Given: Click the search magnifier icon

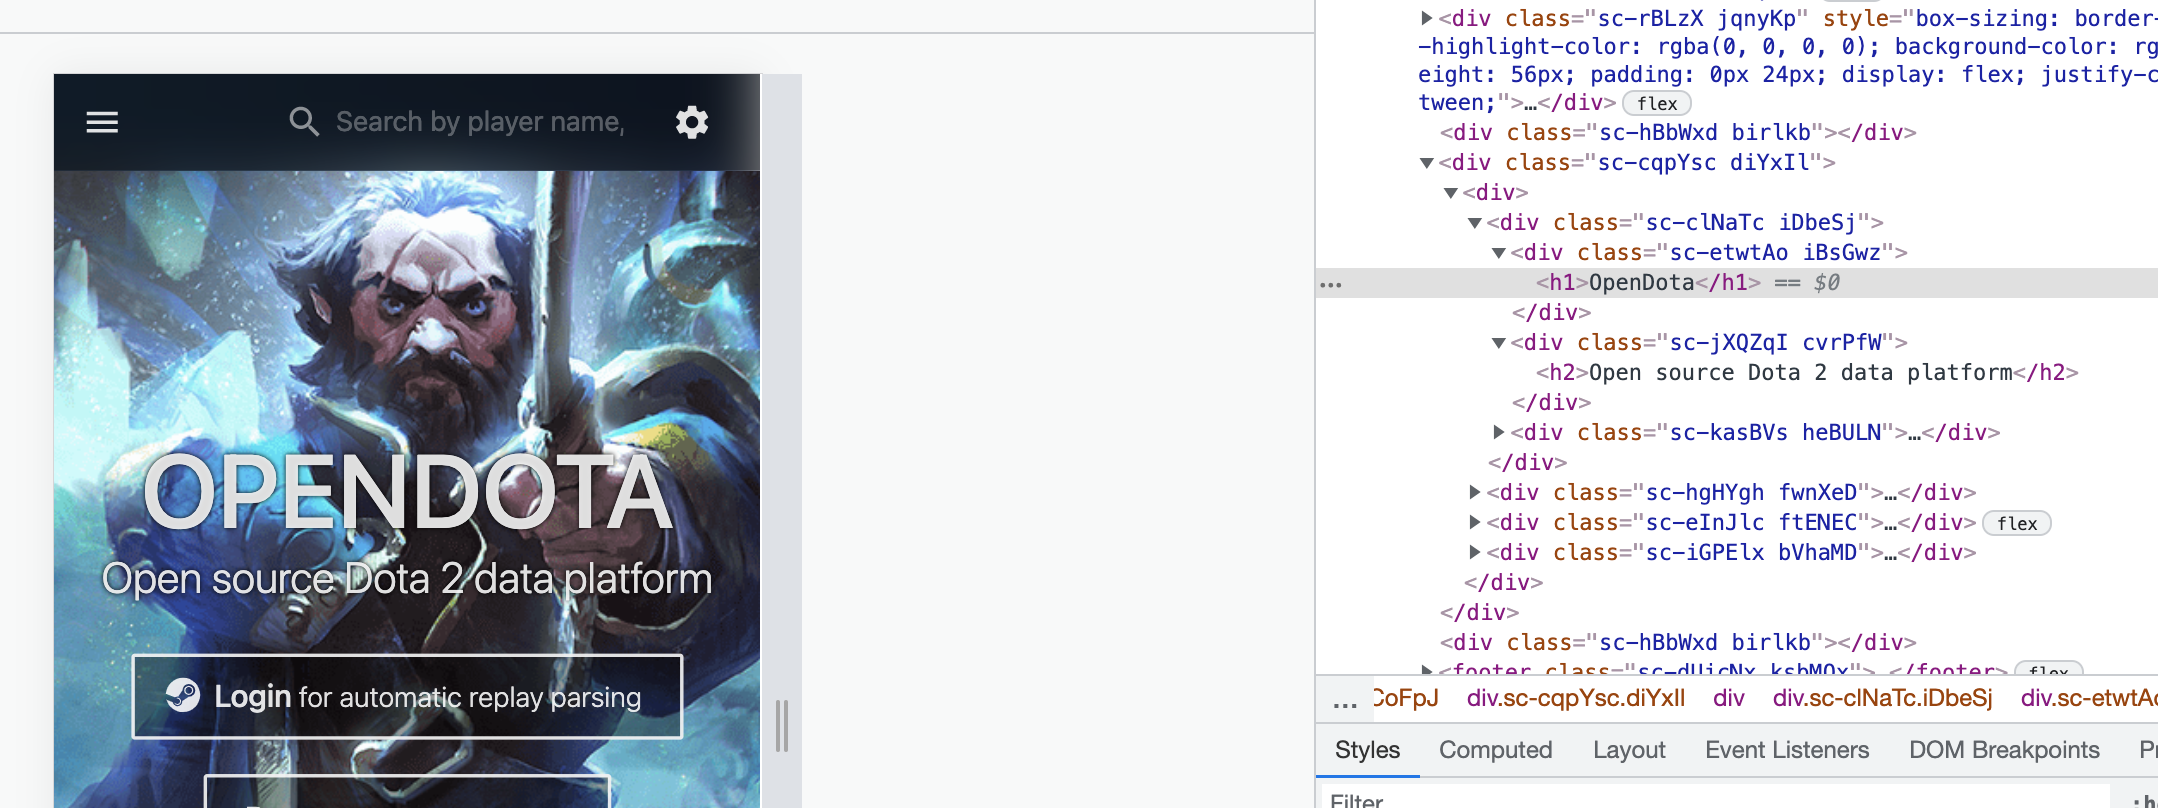Looking at the screenshot, I should 304,122.
